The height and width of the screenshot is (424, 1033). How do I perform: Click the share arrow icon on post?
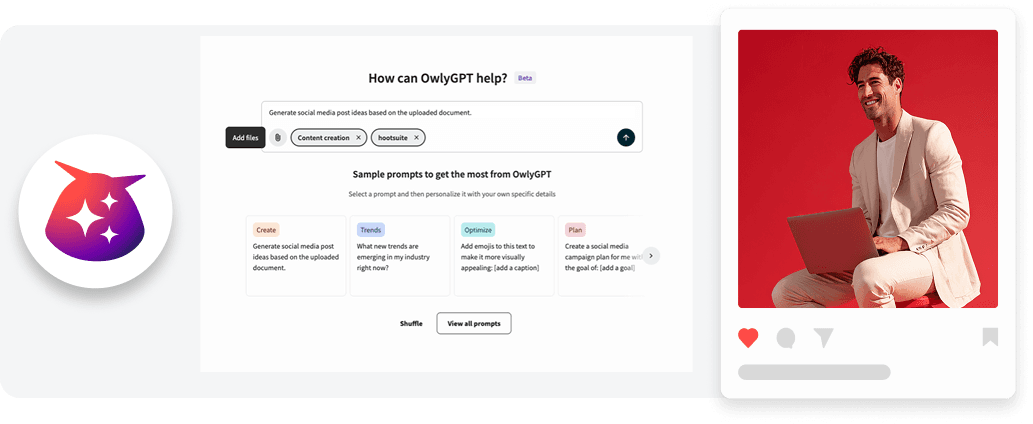click(x=823, y=338)
